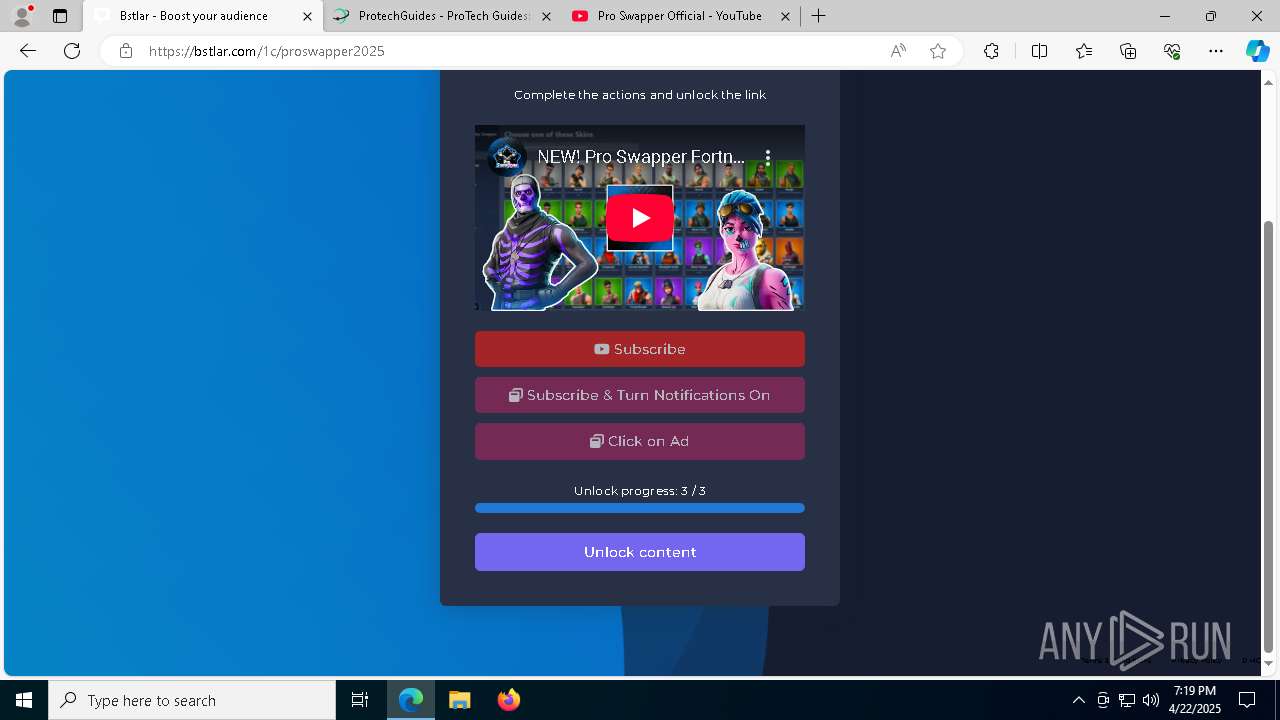Activate Read aloud icon in address bar

[x=898, y=51]
